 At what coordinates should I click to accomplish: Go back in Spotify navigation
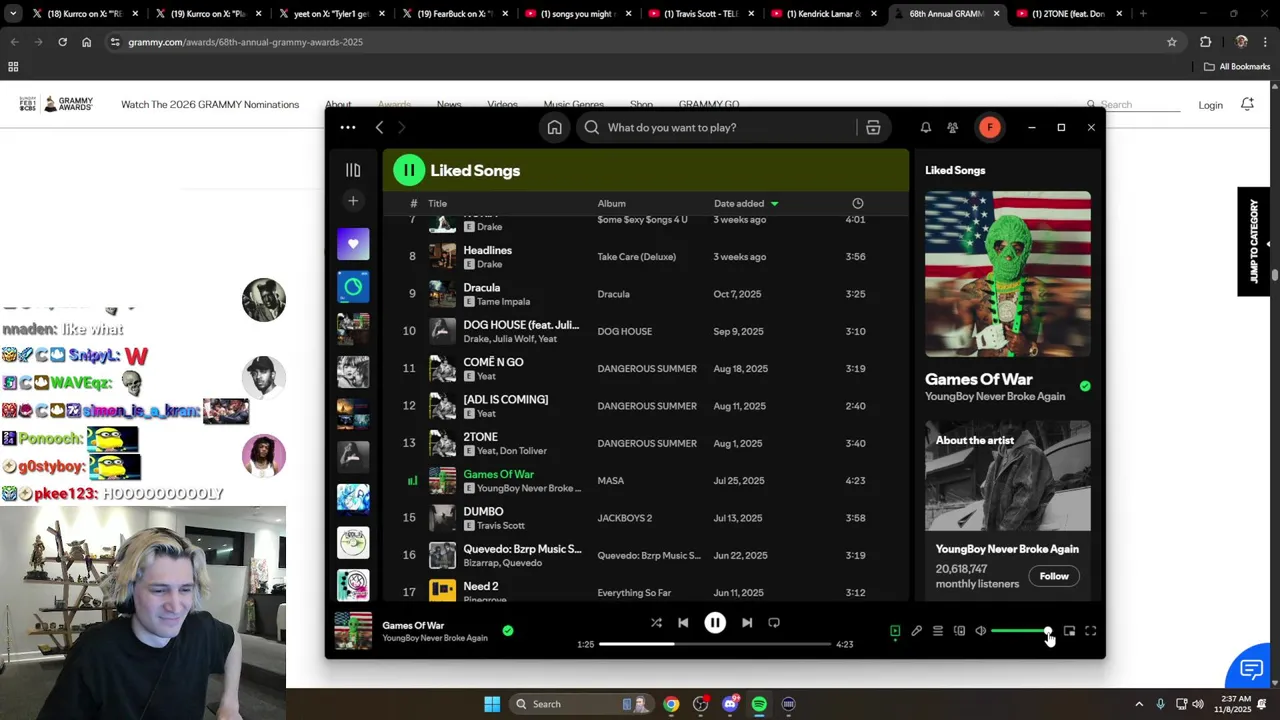coord(379,127)
